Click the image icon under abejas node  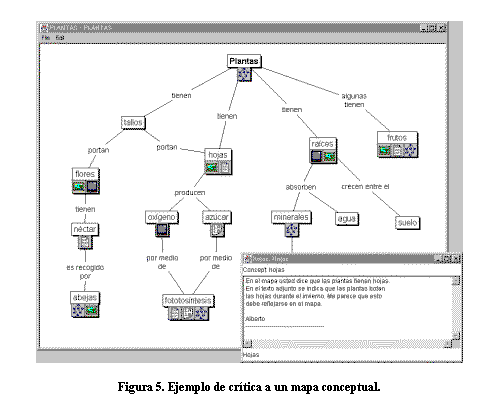[x=92, y=310]
